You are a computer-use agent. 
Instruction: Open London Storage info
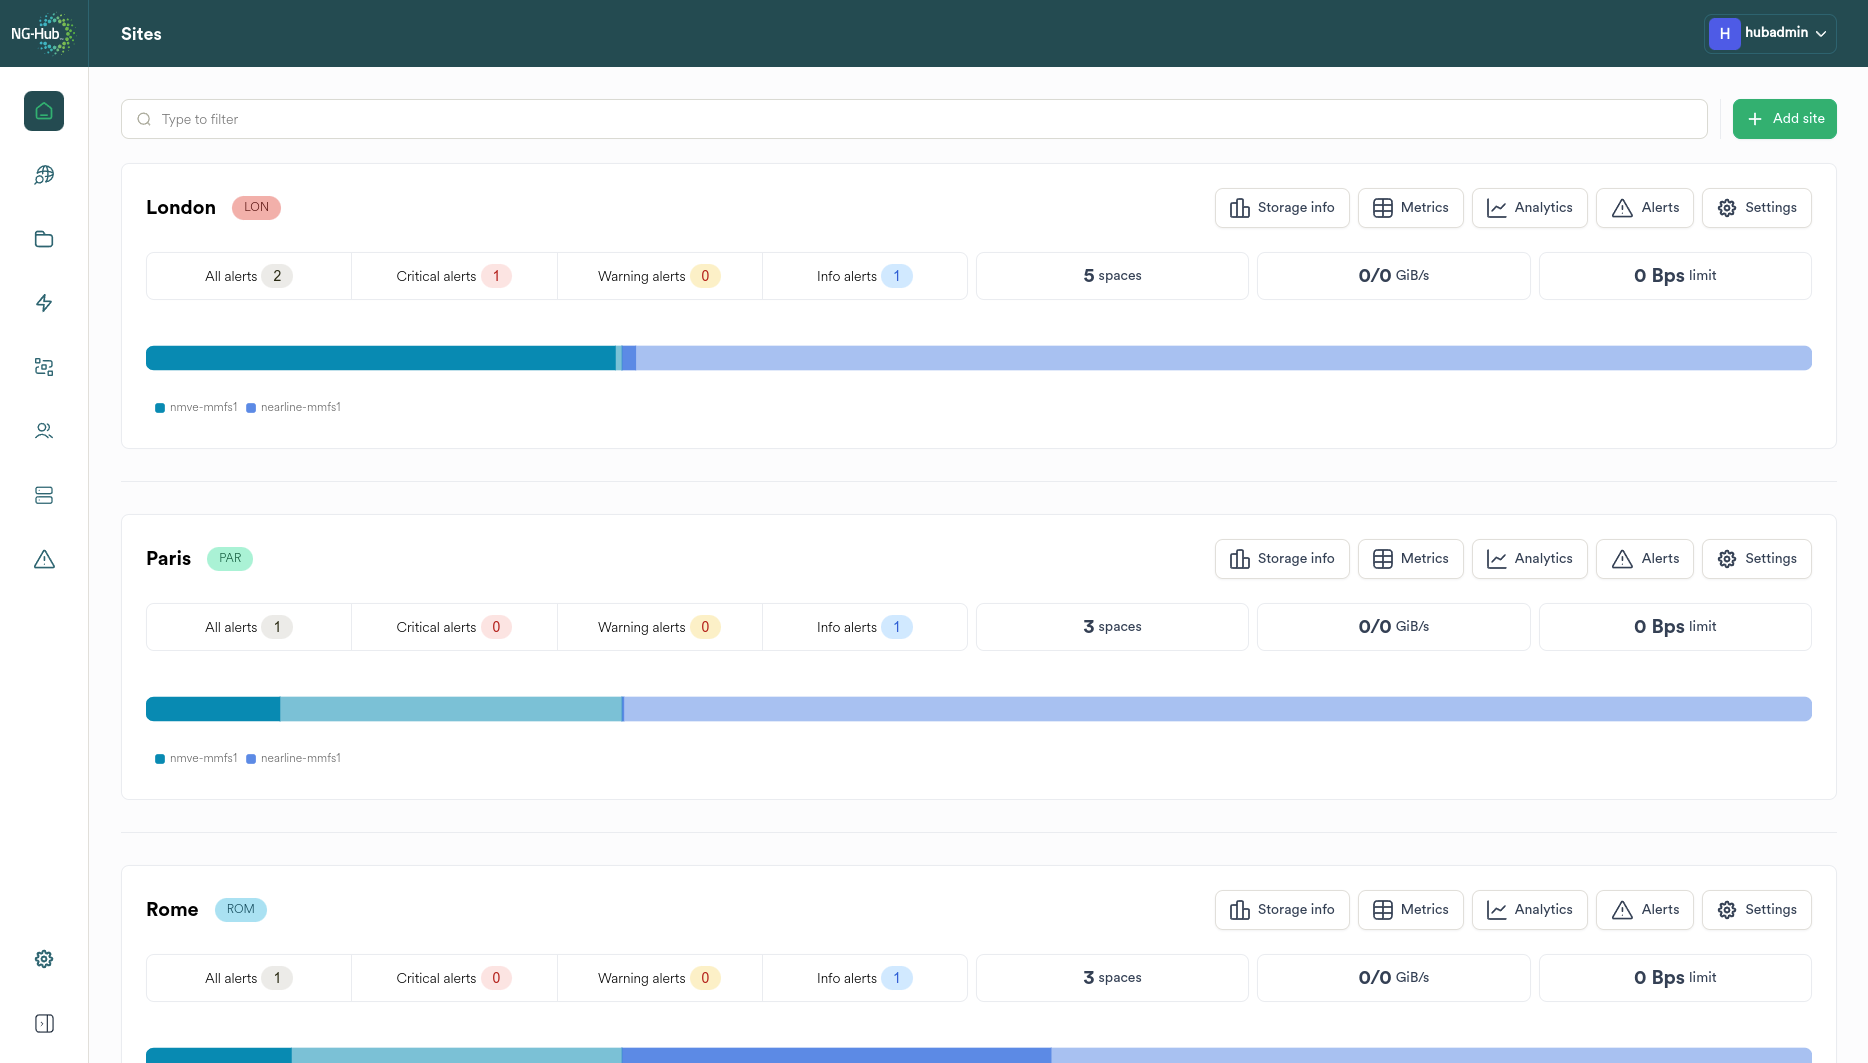click(x=1281, y=208)
